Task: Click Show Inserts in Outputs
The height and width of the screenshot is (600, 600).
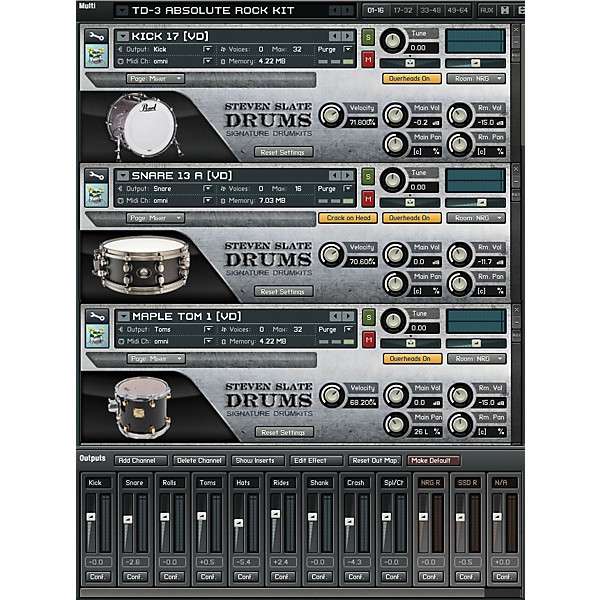Action: [x=258, y=460]
